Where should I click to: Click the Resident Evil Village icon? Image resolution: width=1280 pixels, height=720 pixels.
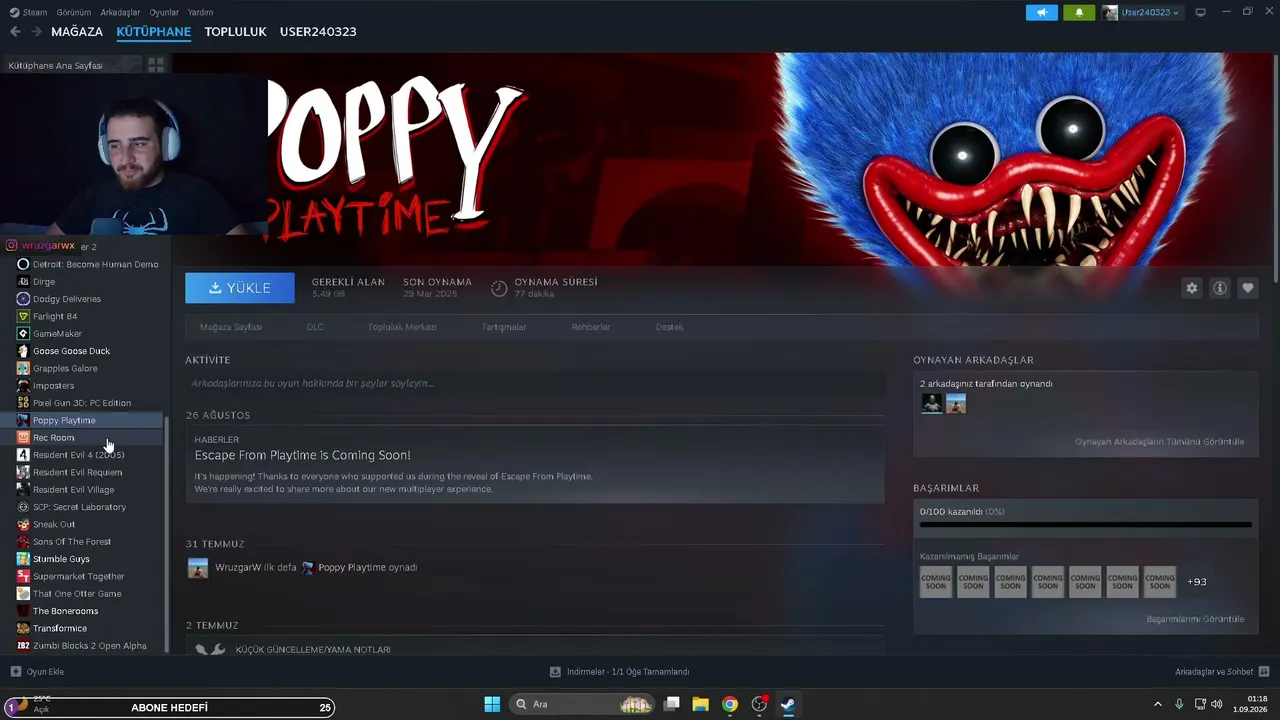23,489
